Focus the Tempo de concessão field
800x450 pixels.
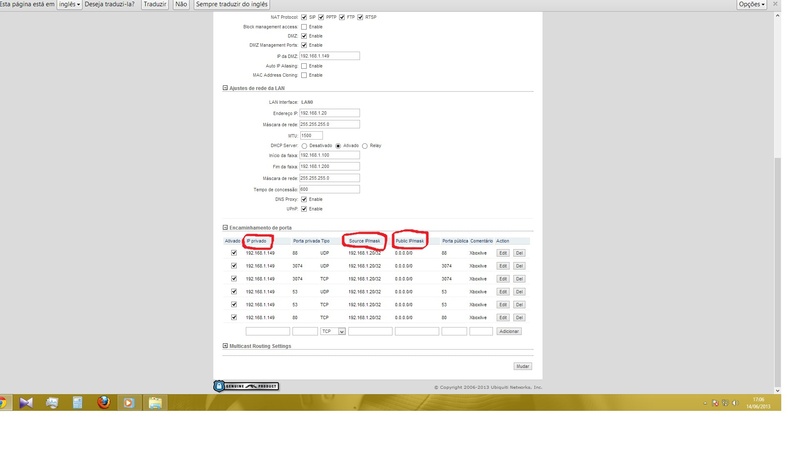point(330,189)
